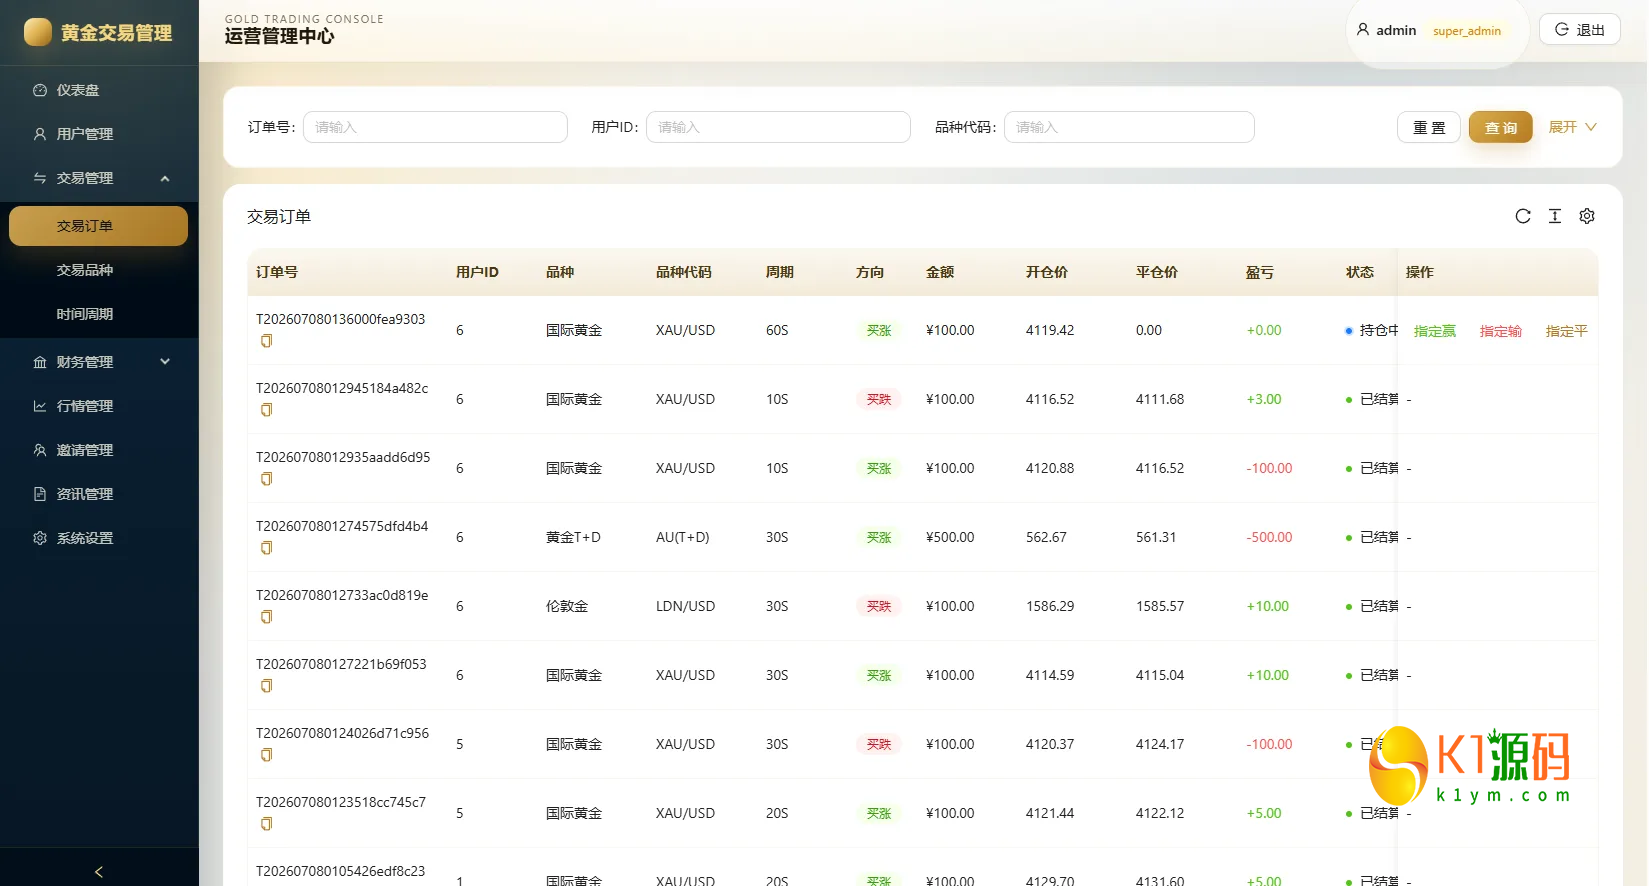The height and width of the screenshot is (886, 1649).
Task: Click the 系统设置 gear icon
Action: [x=40, y=538]
